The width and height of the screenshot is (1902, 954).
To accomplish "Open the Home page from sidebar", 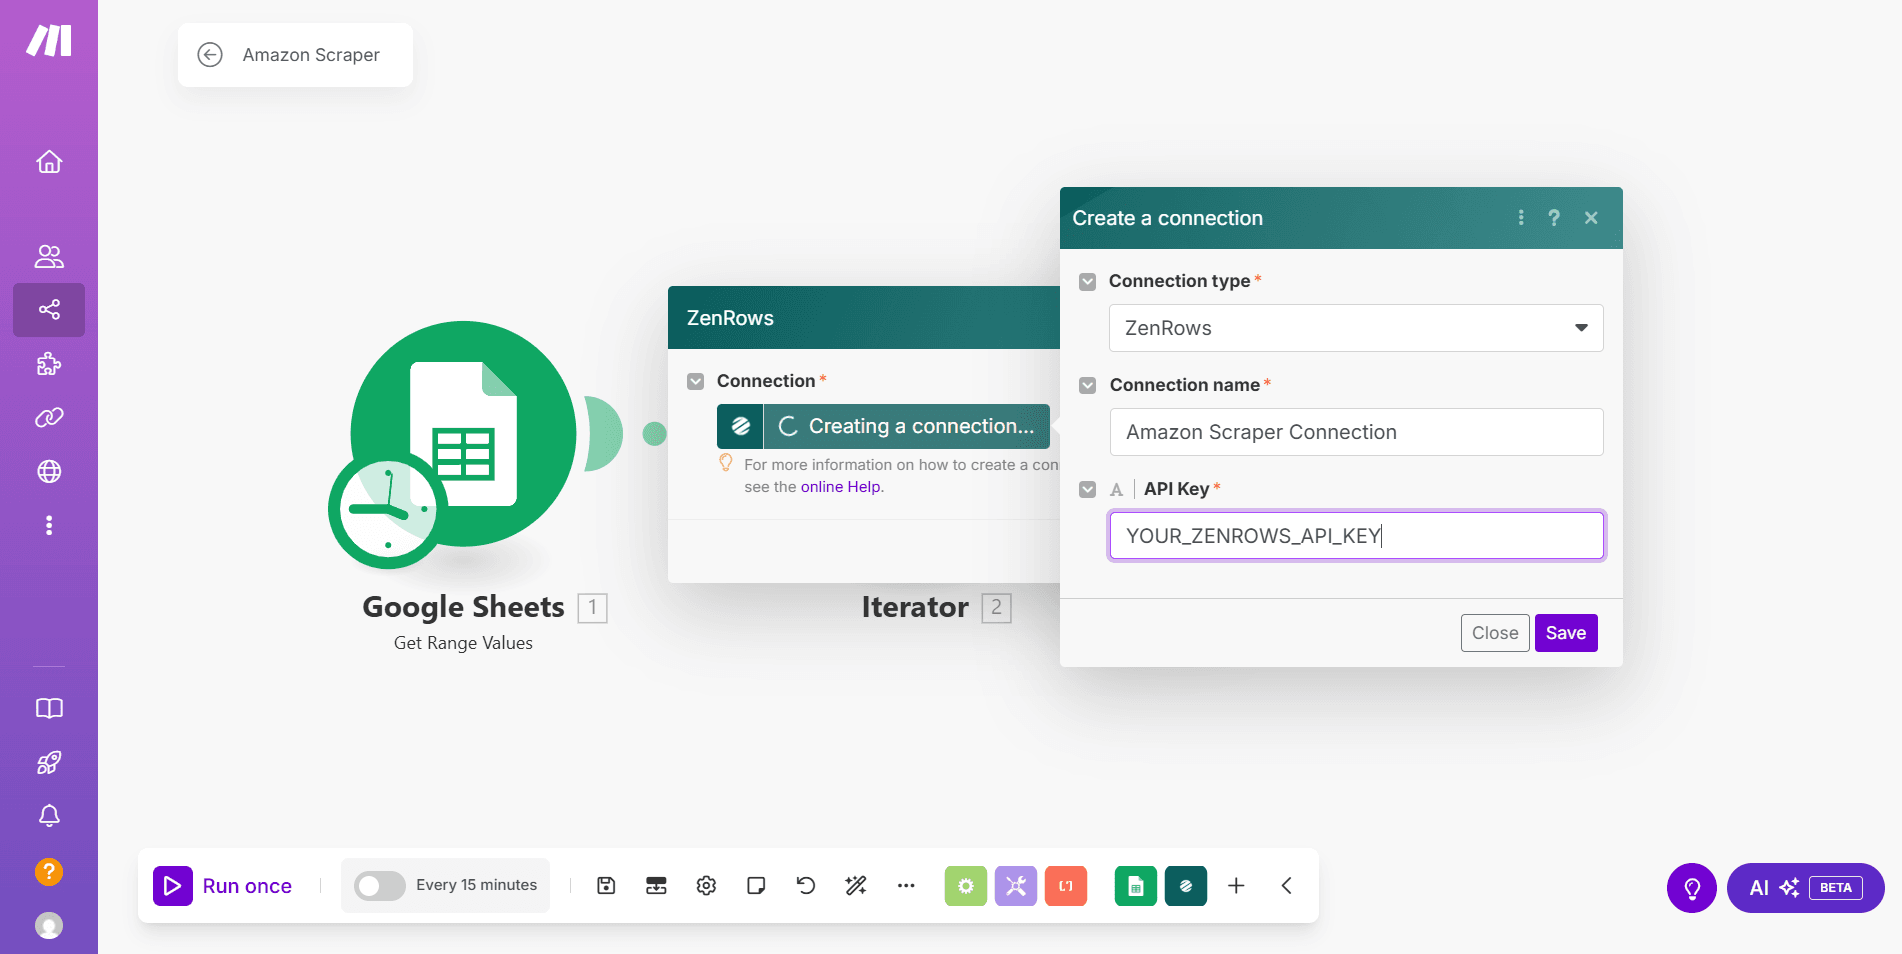I will (x=49, y=162).
